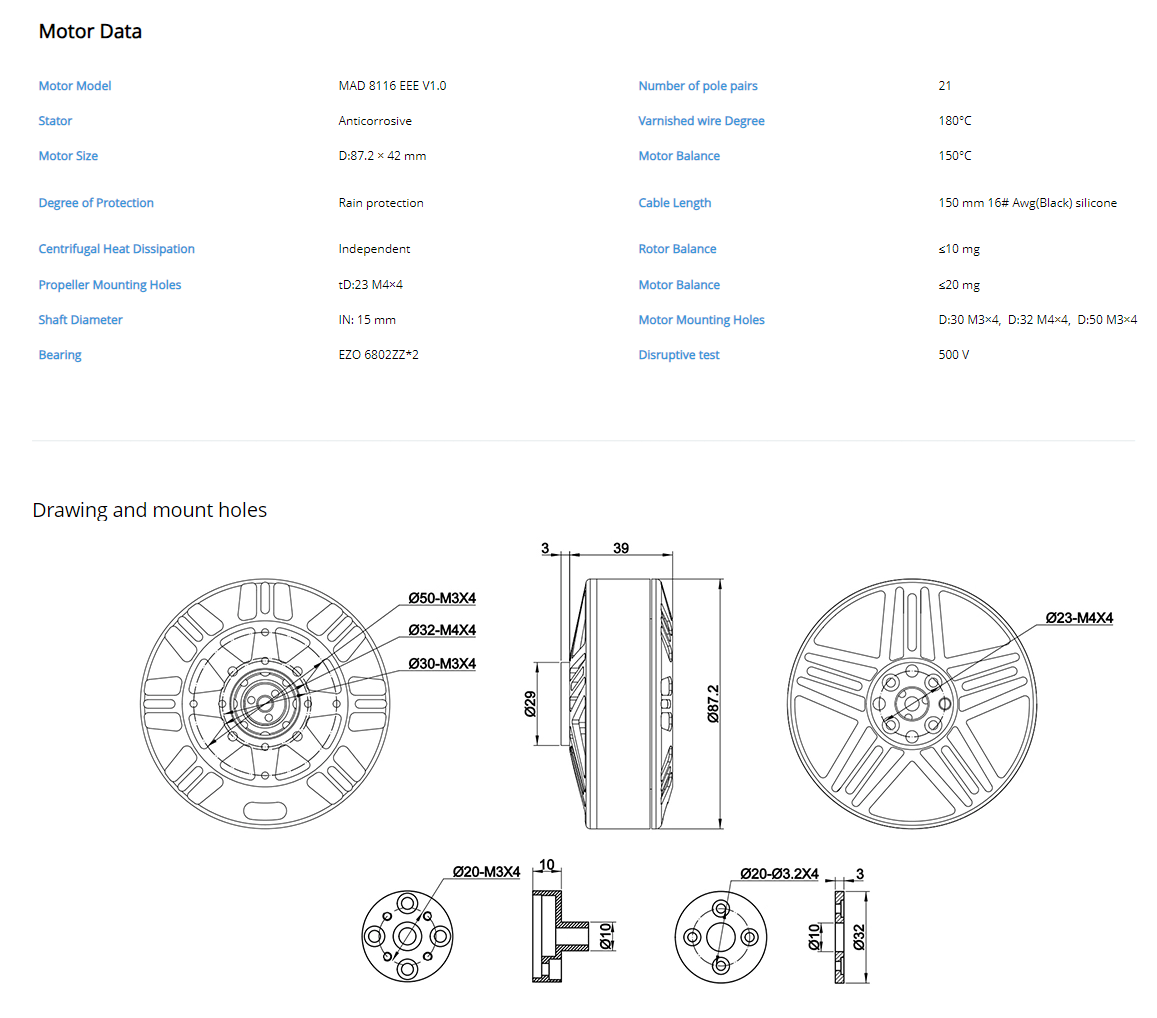1157x1018 pixels.
Task: Select the "Number of pole pairs" label
Action: point(698,86)
